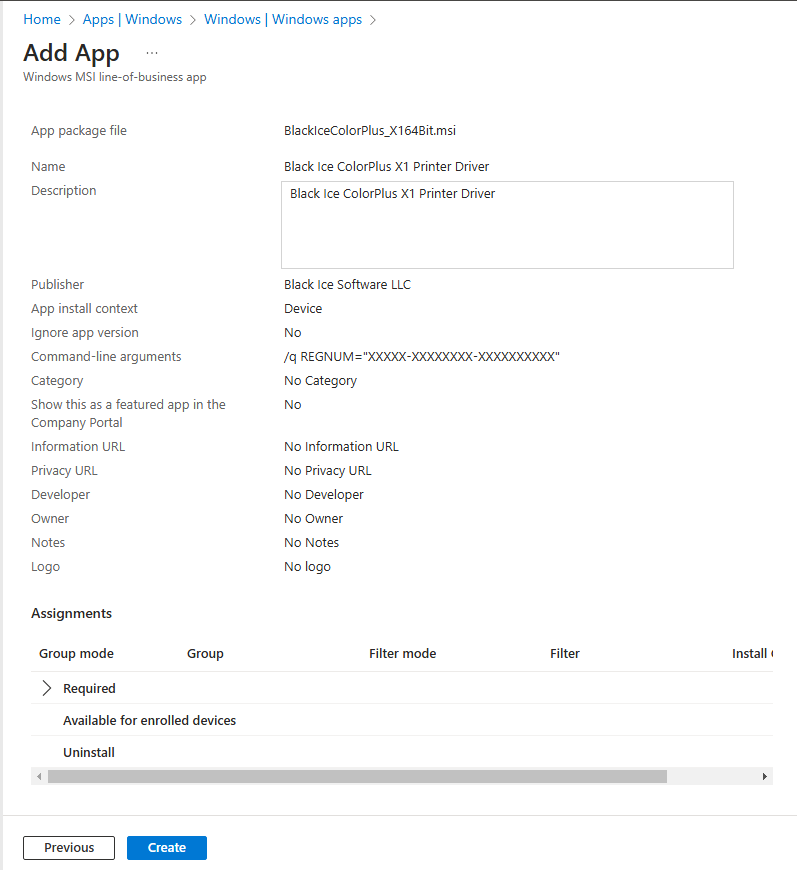This screenshot has height=870, width=797.
Task: Click the assignments horizontal scrollbar thumb
Action: [357, 776]
